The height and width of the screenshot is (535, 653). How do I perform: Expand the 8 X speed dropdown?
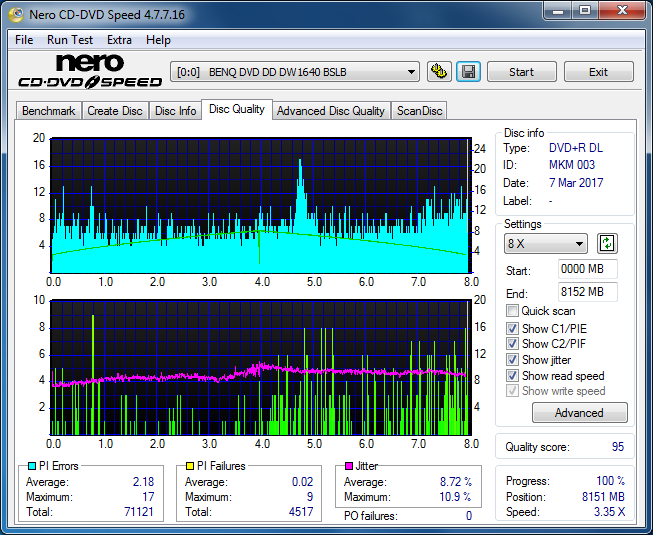point(546,244)
